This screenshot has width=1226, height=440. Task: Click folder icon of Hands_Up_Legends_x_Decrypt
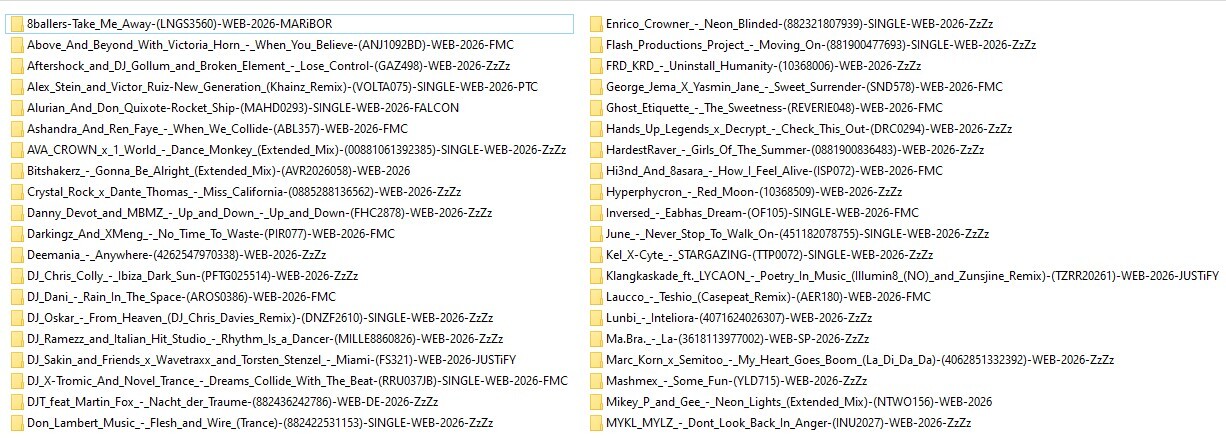[595, 129]
